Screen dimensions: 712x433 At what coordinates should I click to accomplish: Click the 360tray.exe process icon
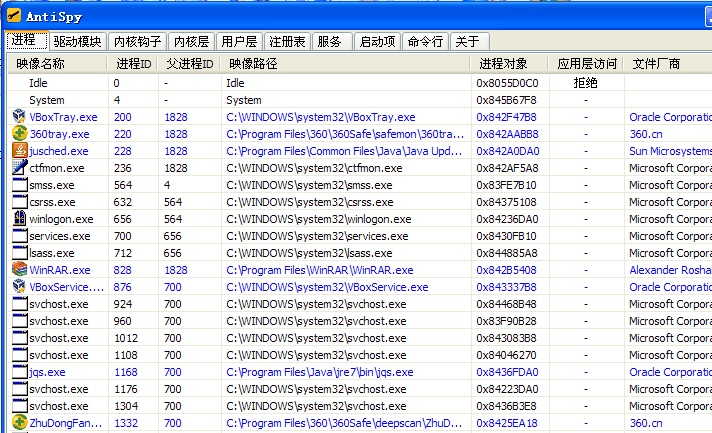pyautogui.click(x=19, y=134)
